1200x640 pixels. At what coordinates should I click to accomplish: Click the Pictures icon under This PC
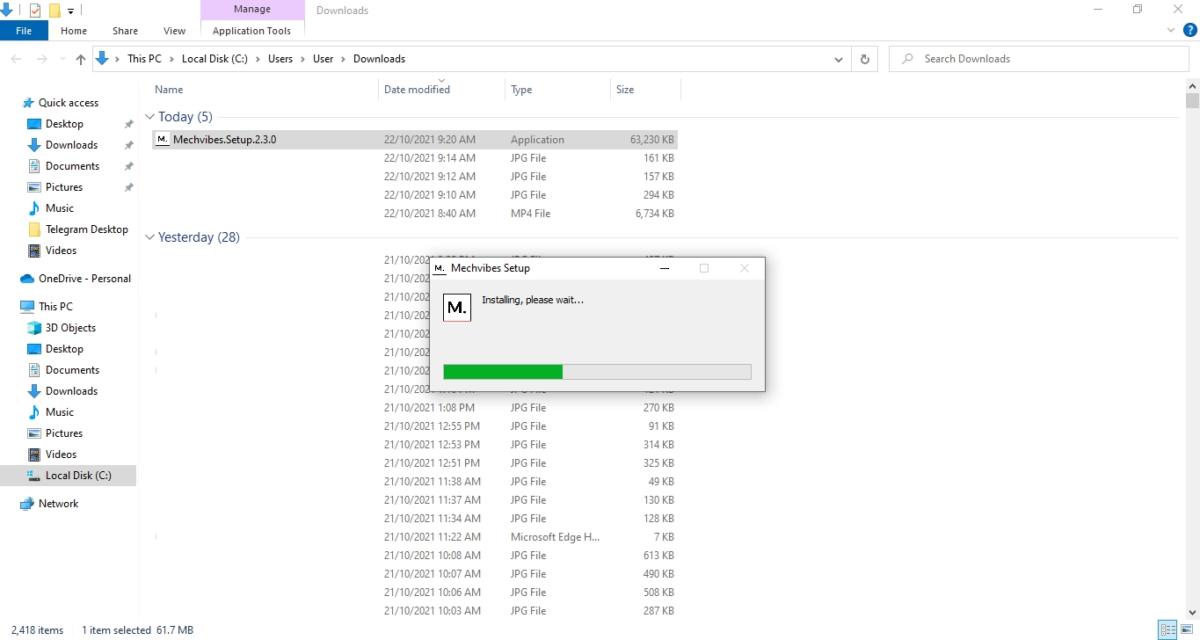[34, 433]
